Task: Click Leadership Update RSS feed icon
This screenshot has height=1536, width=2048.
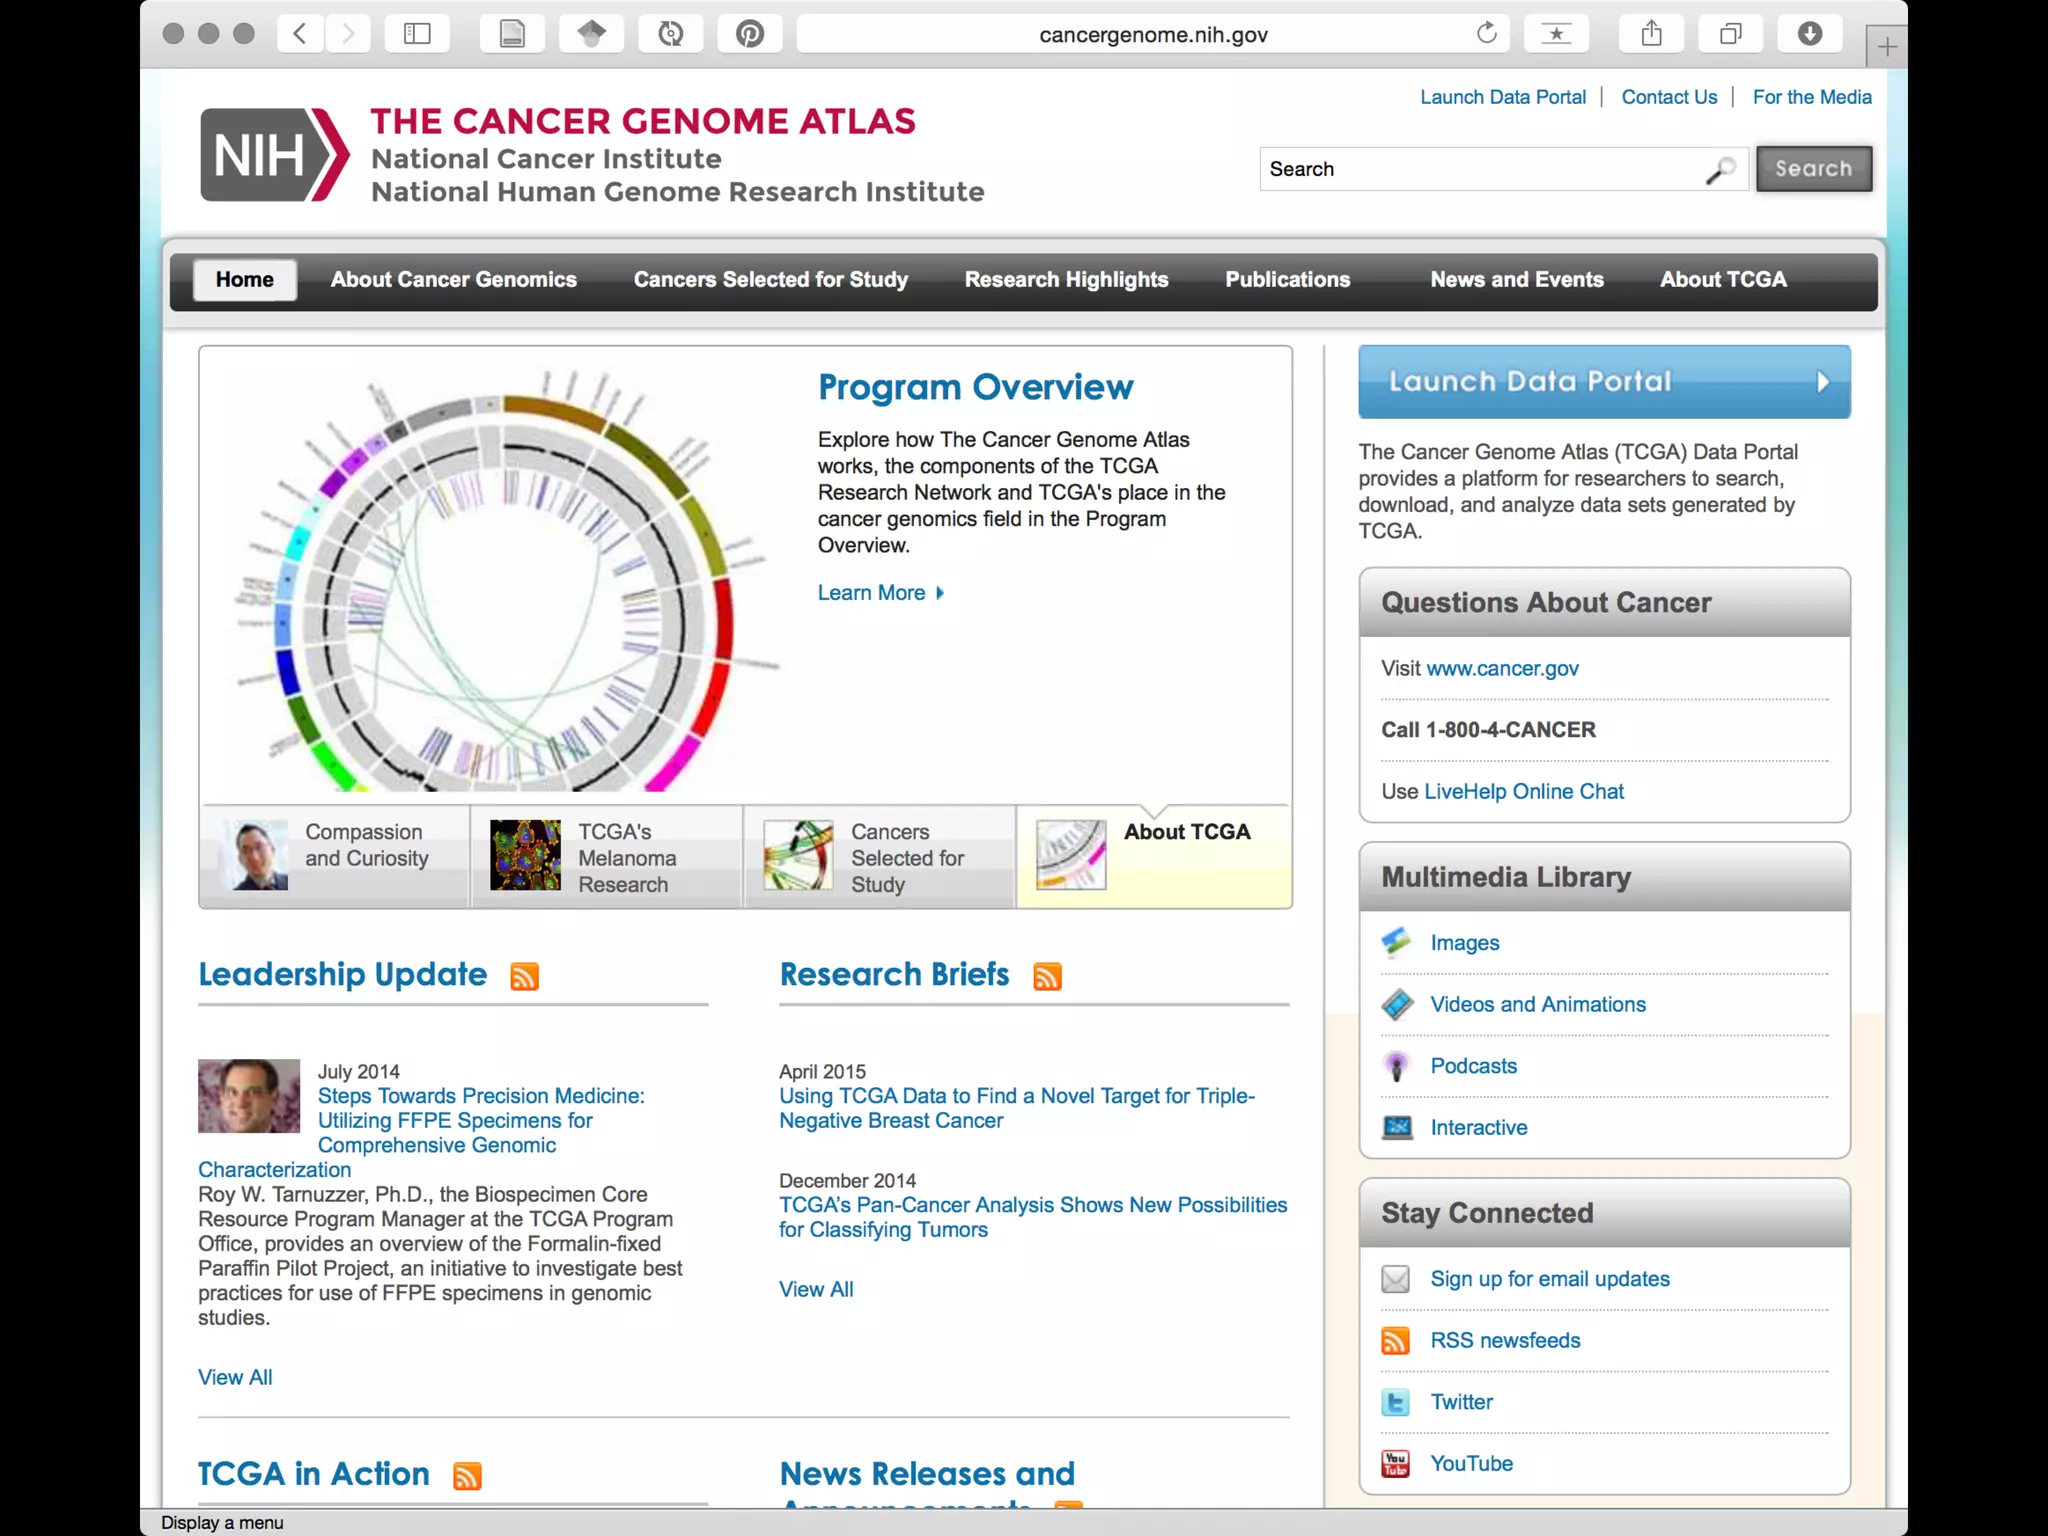Action: click(x=525, y=976)
